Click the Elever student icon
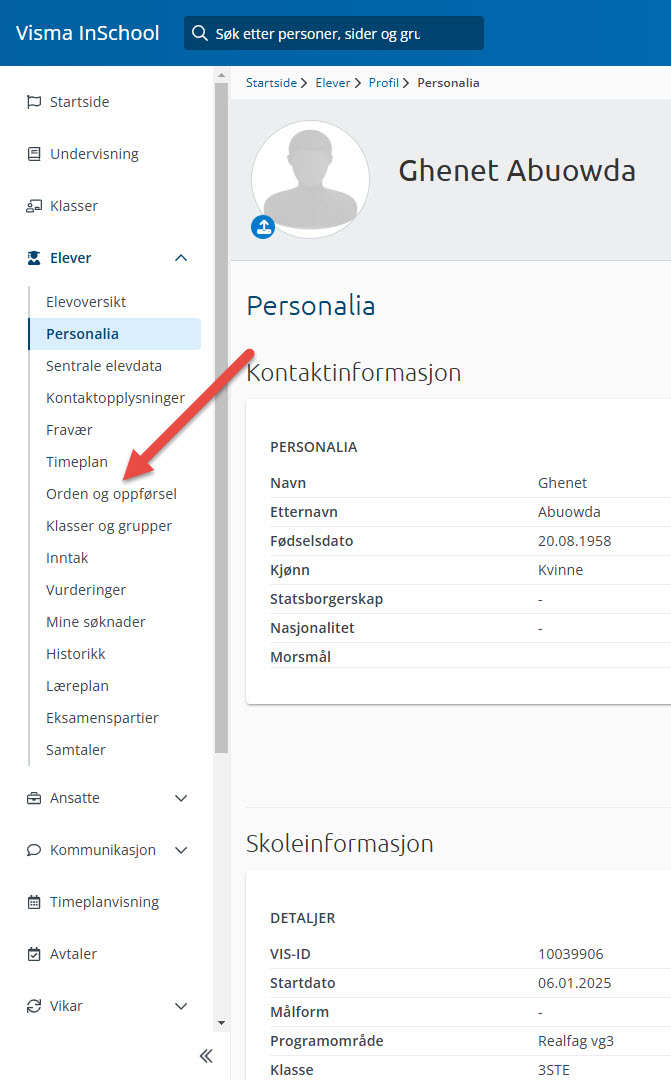The image size is (671, 1080). pyautogui.click(x=34, y=258)
